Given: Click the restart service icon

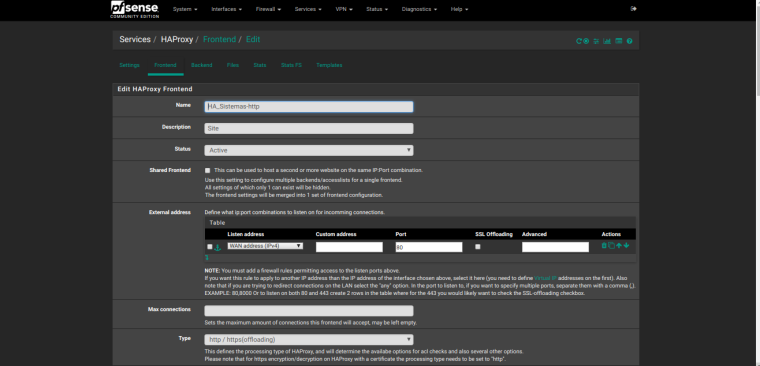Looking at the screenshot, I should [578, 41].
